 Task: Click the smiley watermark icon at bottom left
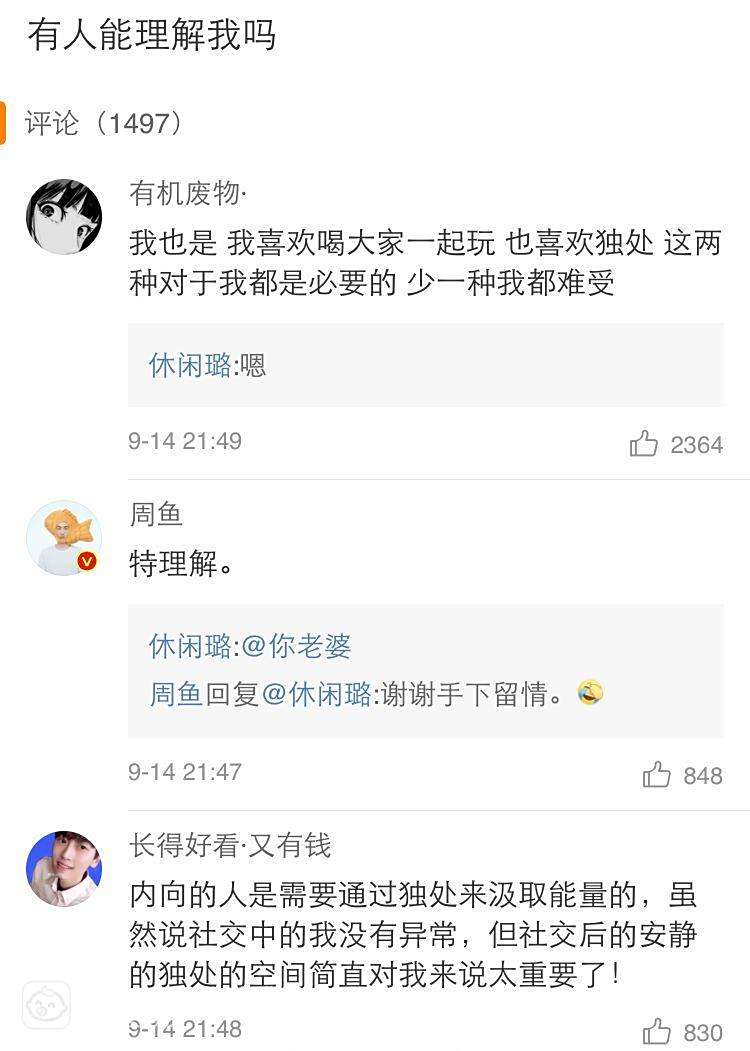pos(46,1006)
